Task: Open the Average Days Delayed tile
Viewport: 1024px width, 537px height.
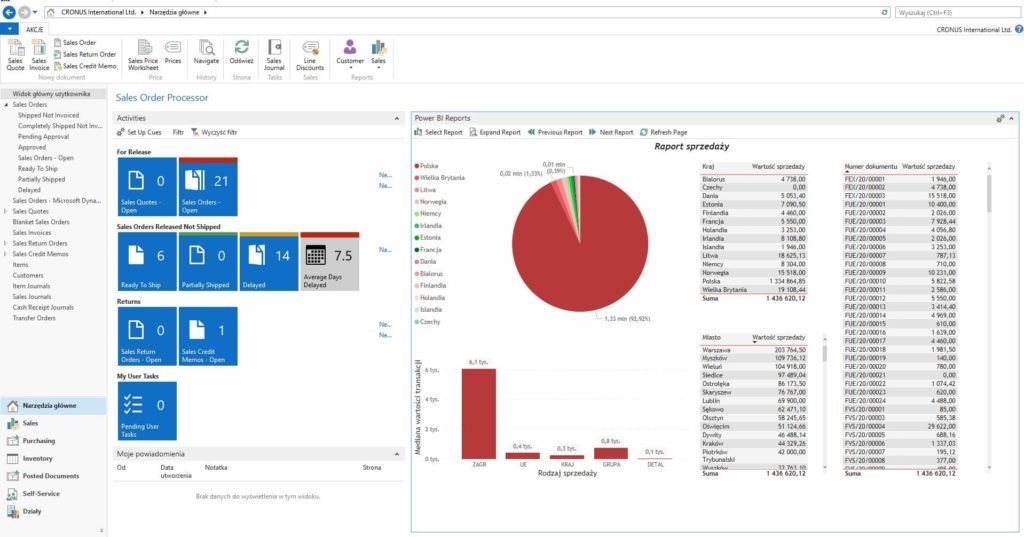Action: click(329, 261)
